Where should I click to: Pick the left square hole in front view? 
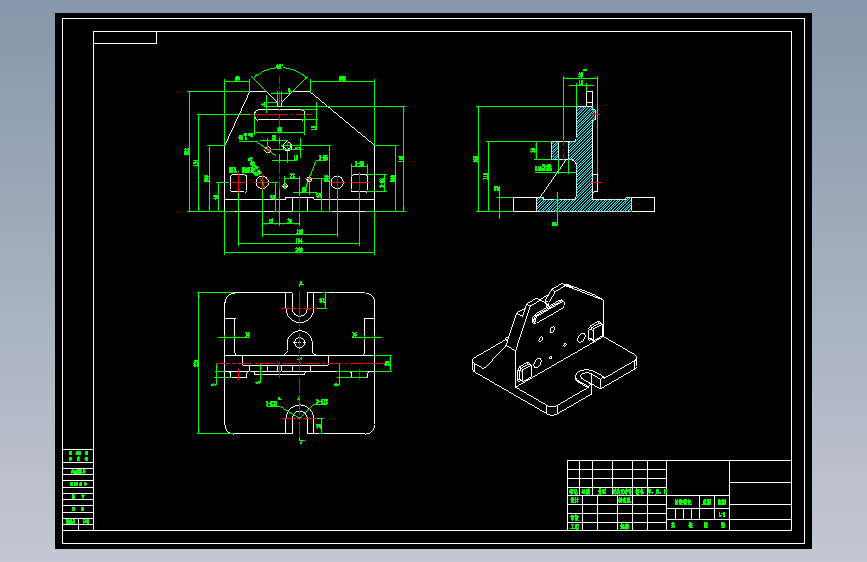click(238, 182)
